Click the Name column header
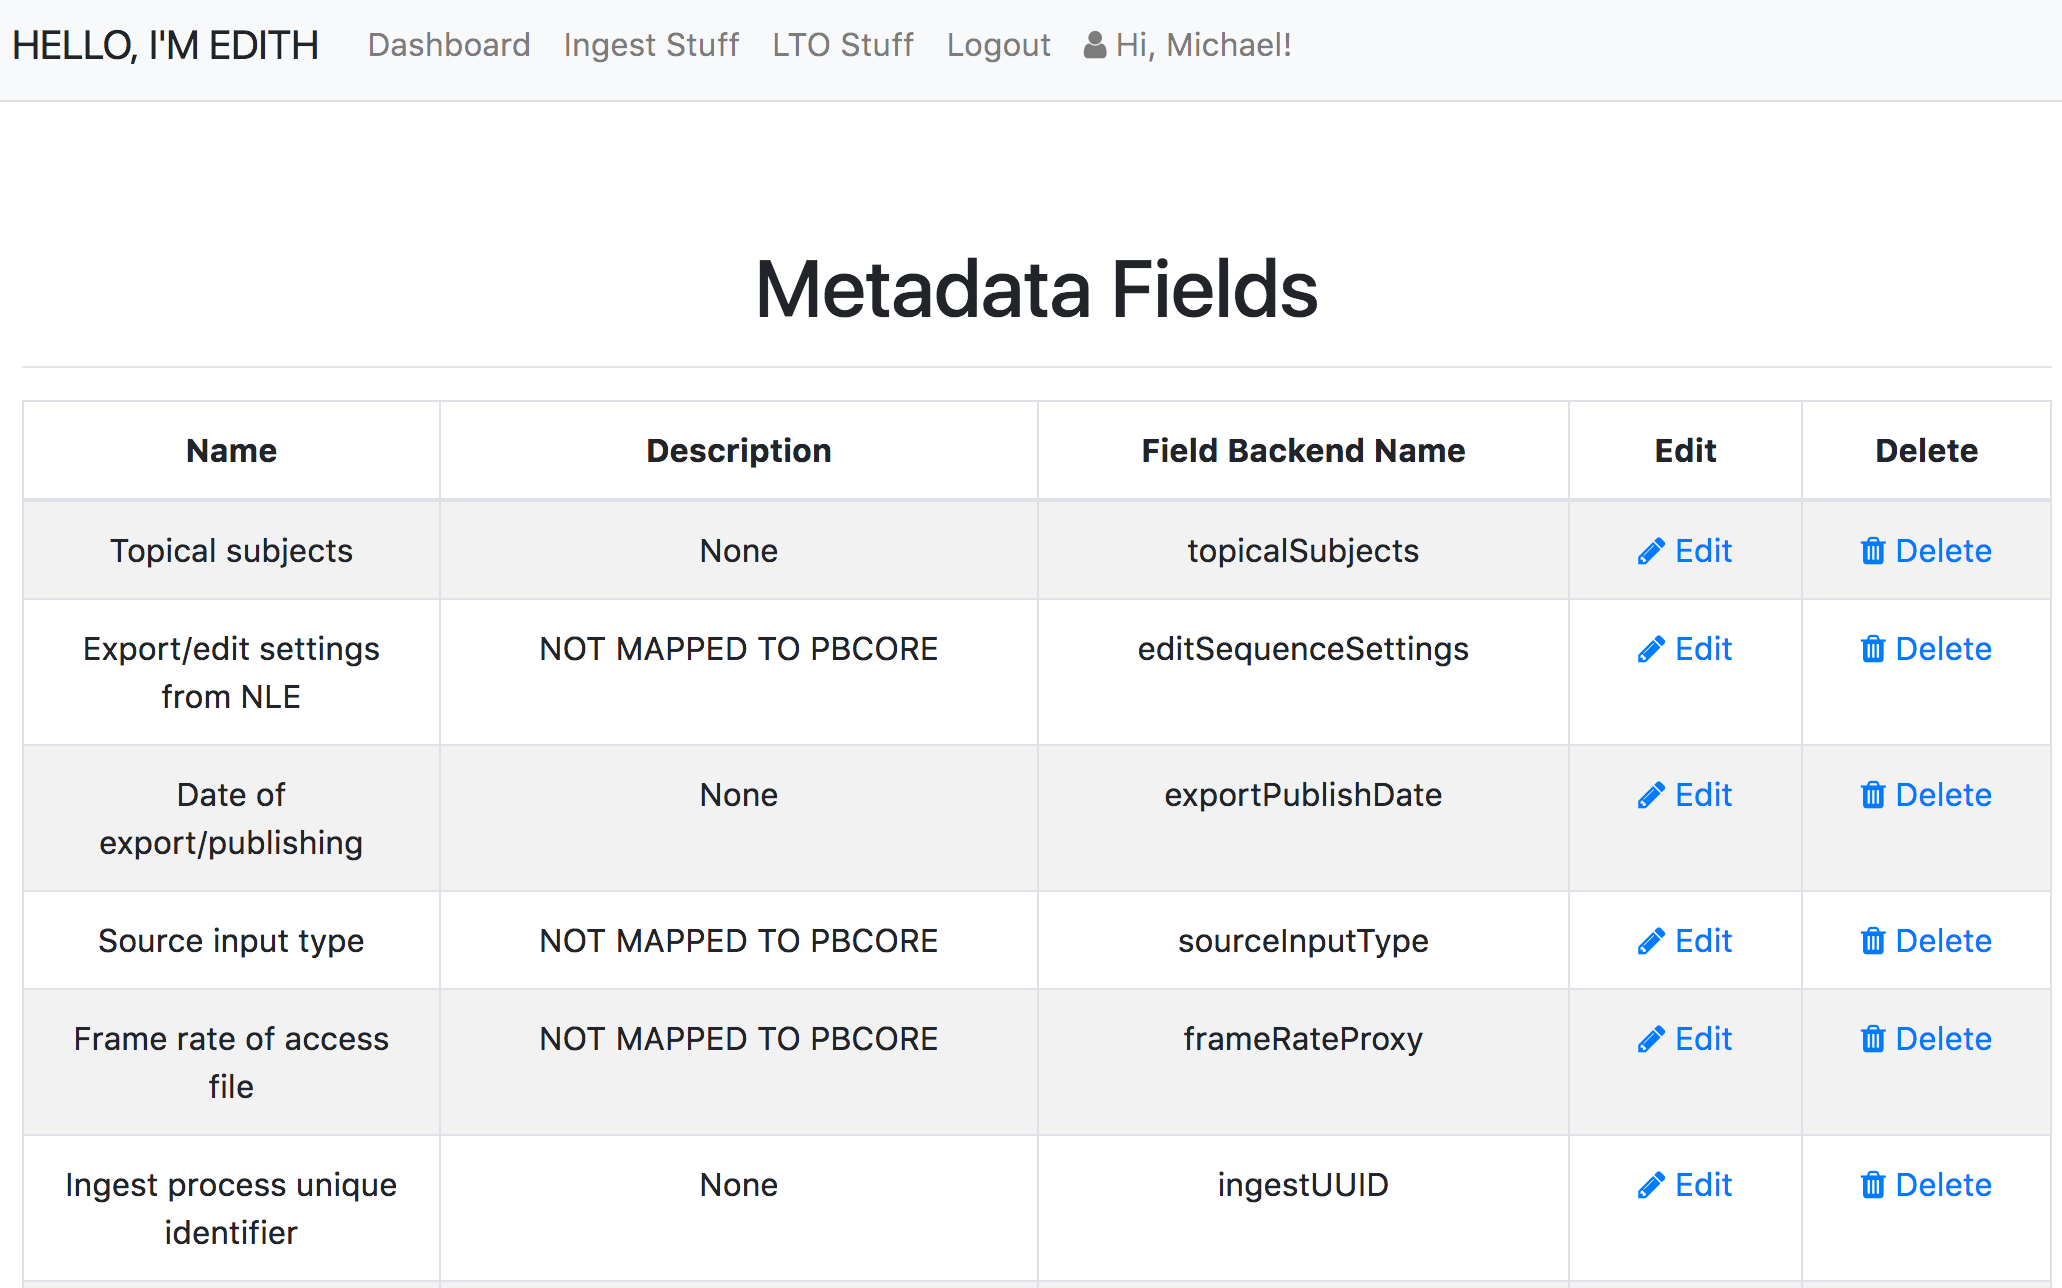 point(231,451)
